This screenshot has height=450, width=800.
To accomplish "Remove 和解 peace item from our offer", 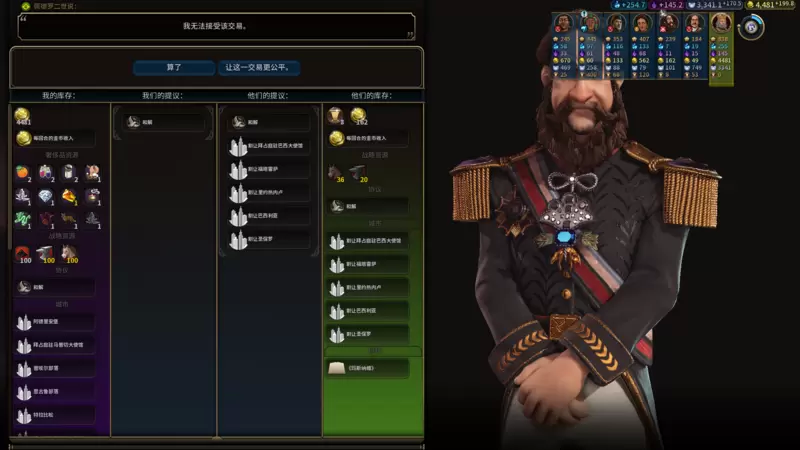I will click(163, 122).
